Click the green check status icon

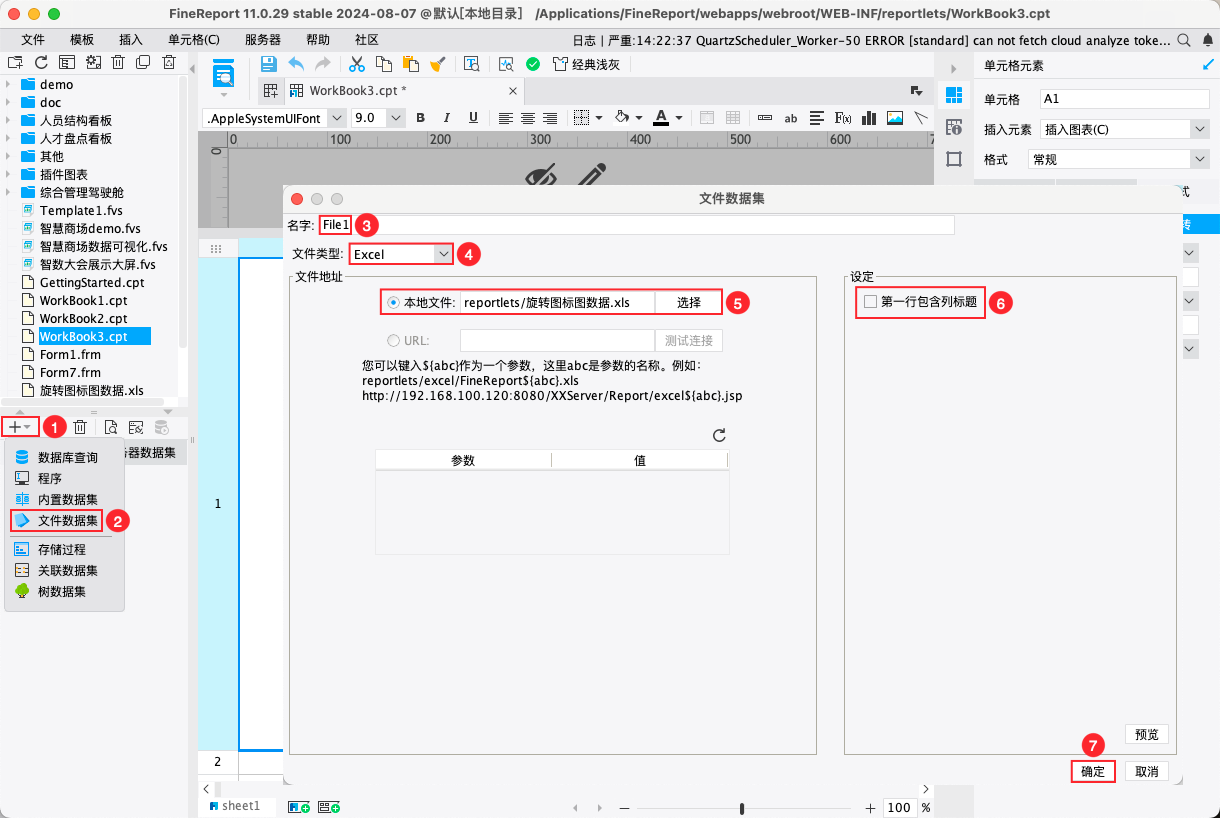[x=533, y=64]
